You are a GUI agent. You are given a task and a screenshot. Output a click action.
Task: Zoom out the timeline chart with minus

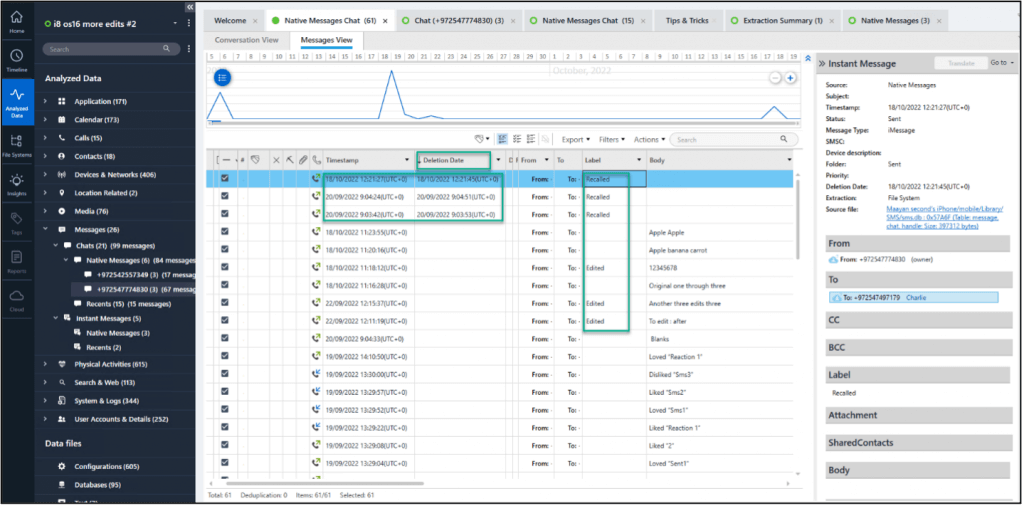[775, 78]
